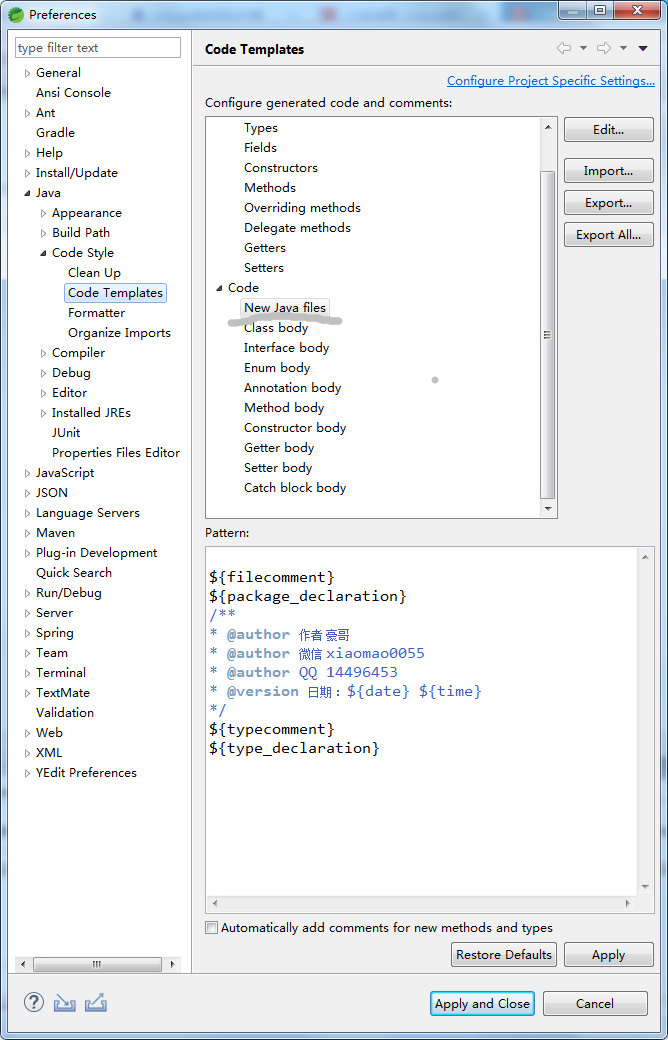The image size is (668, 1040).
Task: Click scroll-down arrow of templates list
Action: click(548, 509)
